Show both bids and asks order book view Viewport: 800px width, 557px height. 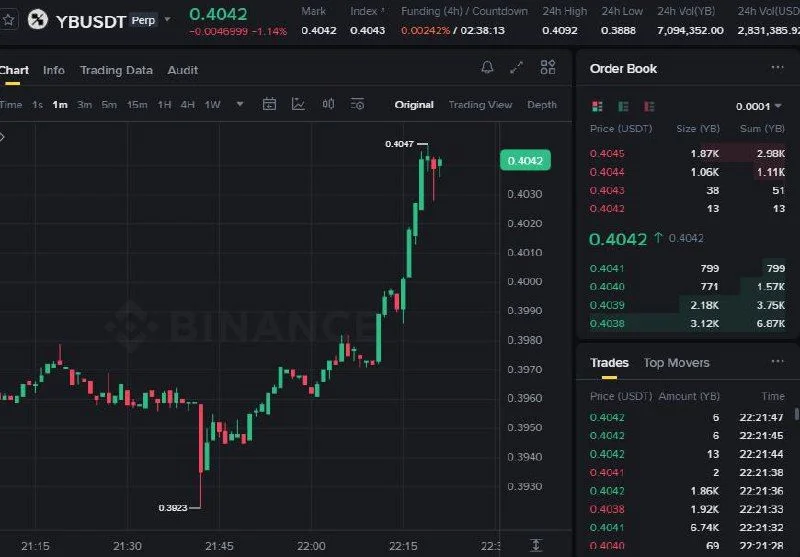[x=597, y=106]
